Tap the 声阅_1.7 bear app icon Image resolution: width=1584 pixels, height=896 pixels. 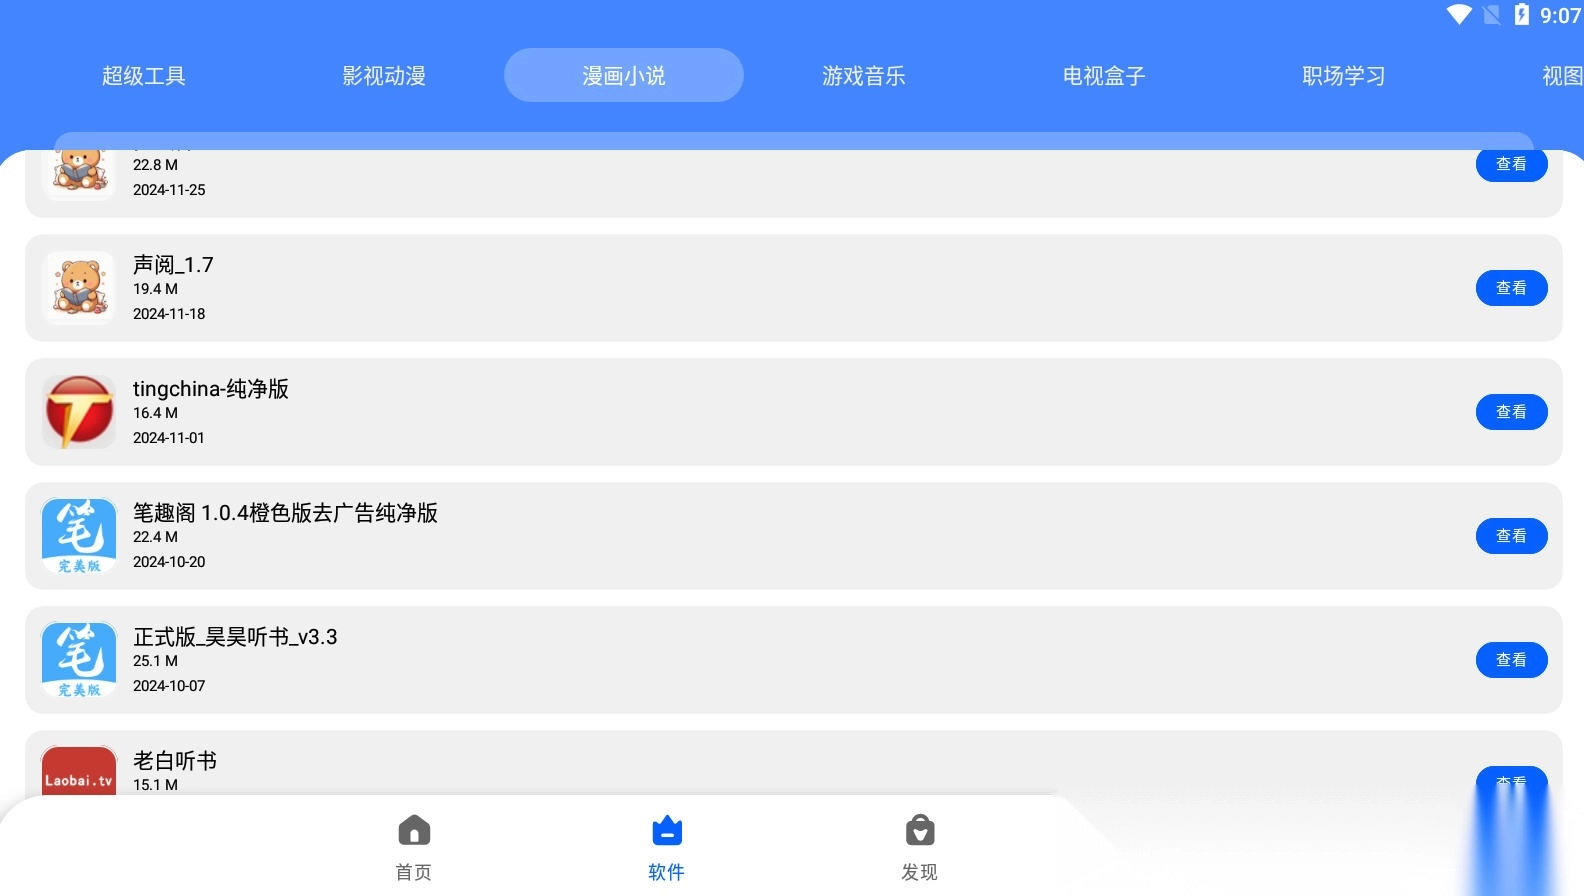pos(79,288)
